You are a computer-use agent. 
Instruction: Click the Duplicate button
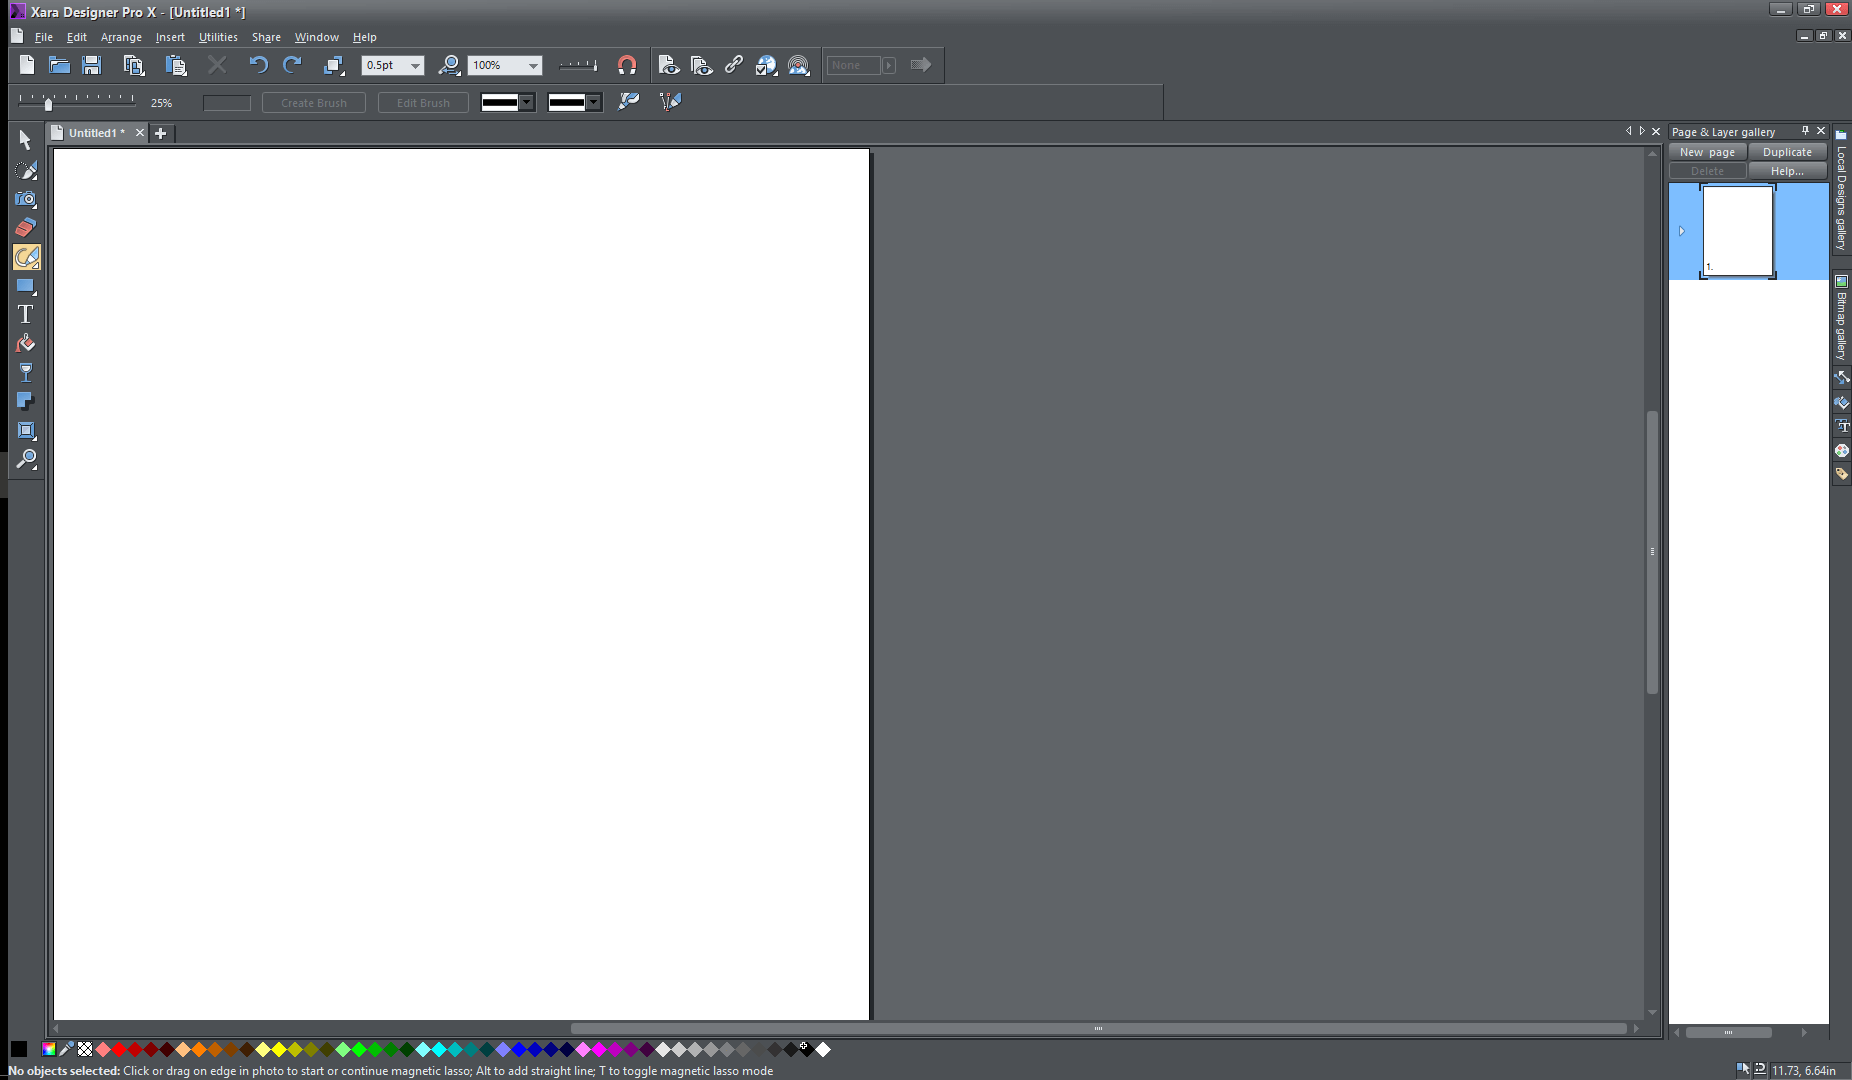[1788, 151]
